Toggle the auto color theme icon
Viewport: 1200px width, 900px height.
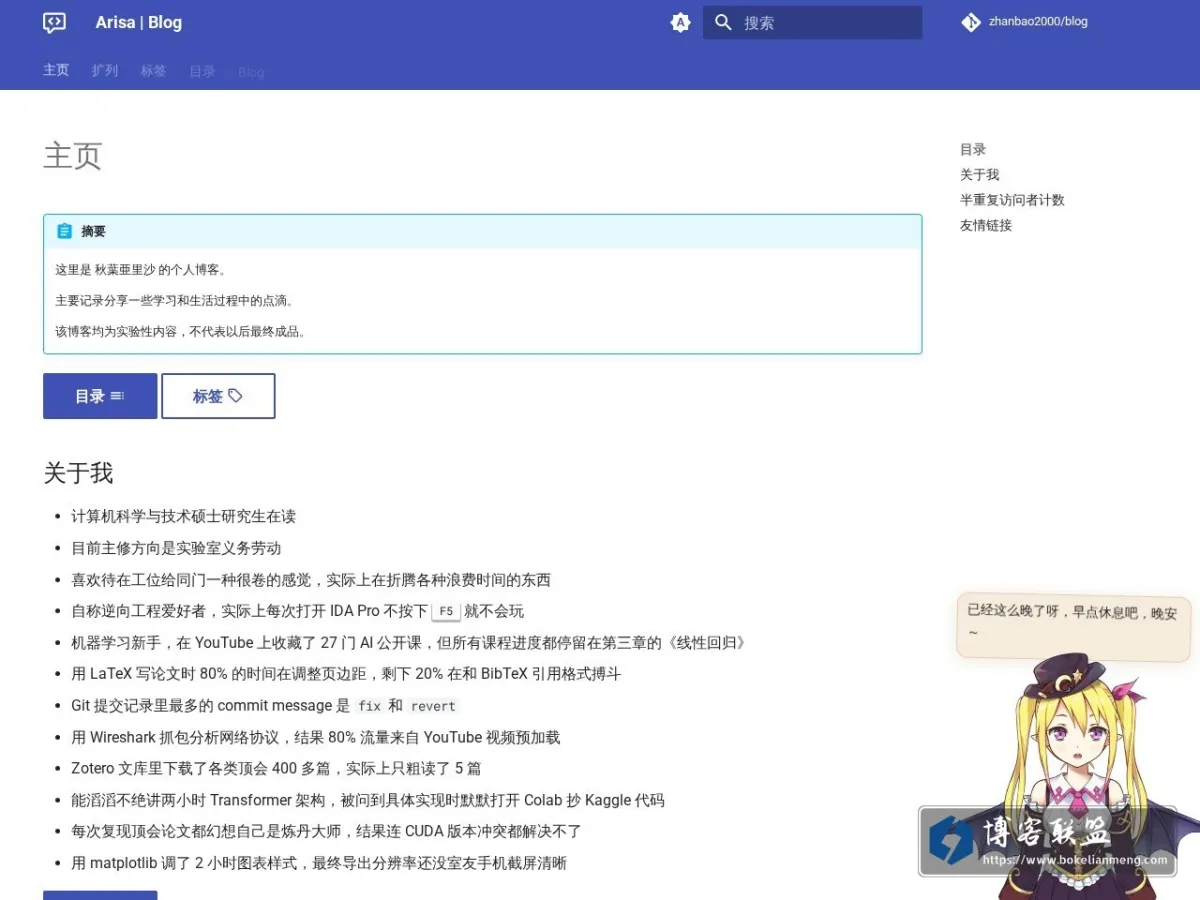coord(681,23)
